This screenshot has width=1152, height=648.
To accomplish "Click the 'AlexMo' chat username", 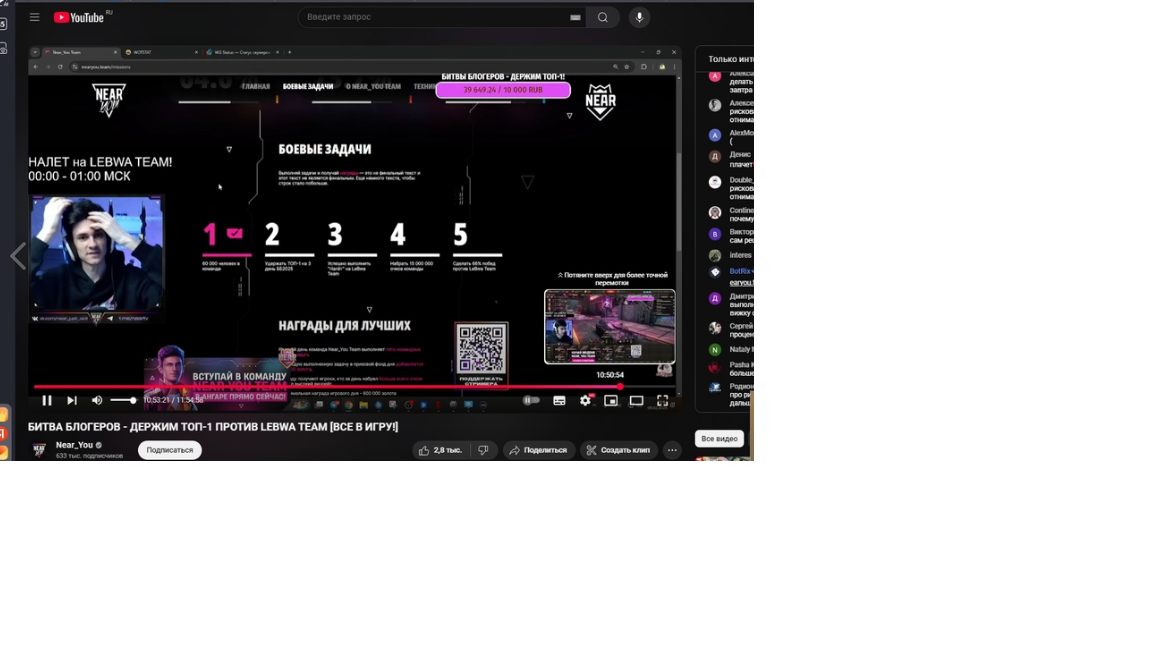I will [741, 133].
